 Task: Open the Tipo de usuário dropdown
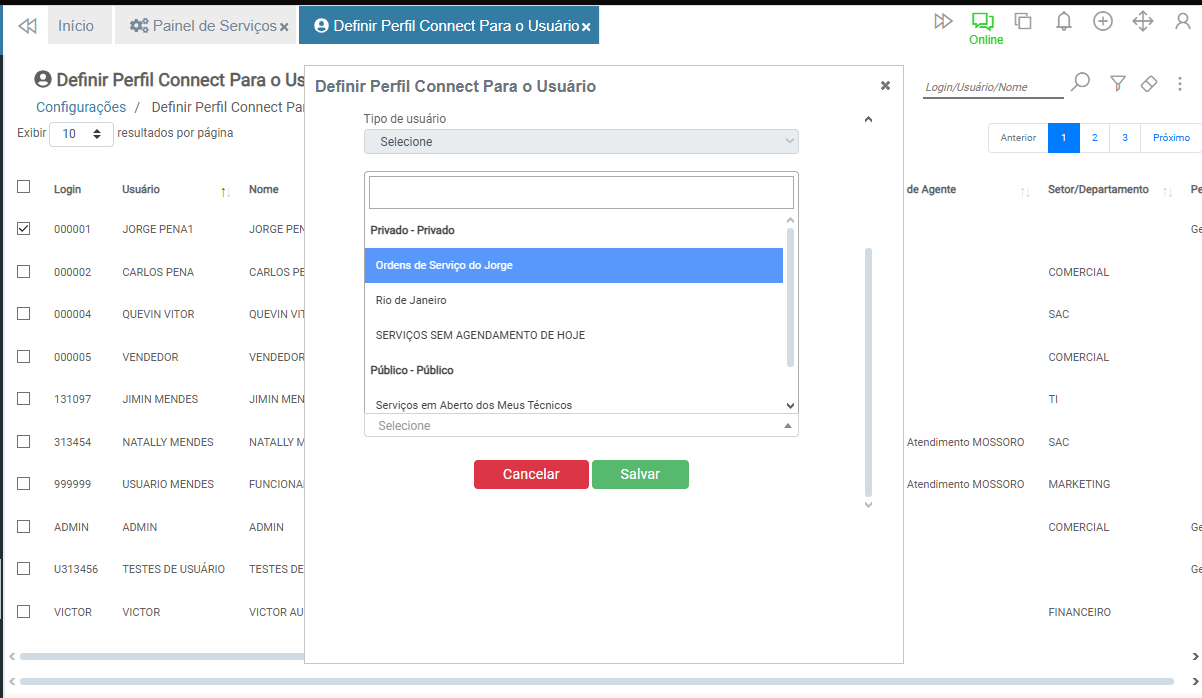click(x=581, y=142)
